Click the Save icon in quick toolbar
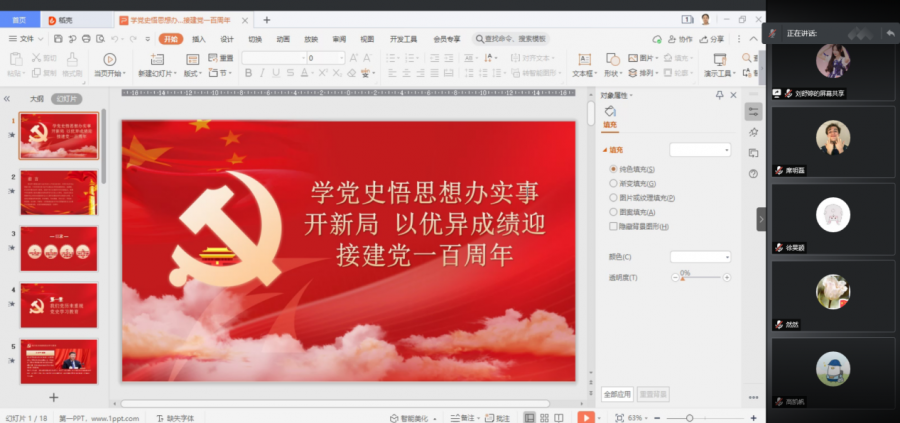This screenshot has height=423, width=900. pos(58,39)
